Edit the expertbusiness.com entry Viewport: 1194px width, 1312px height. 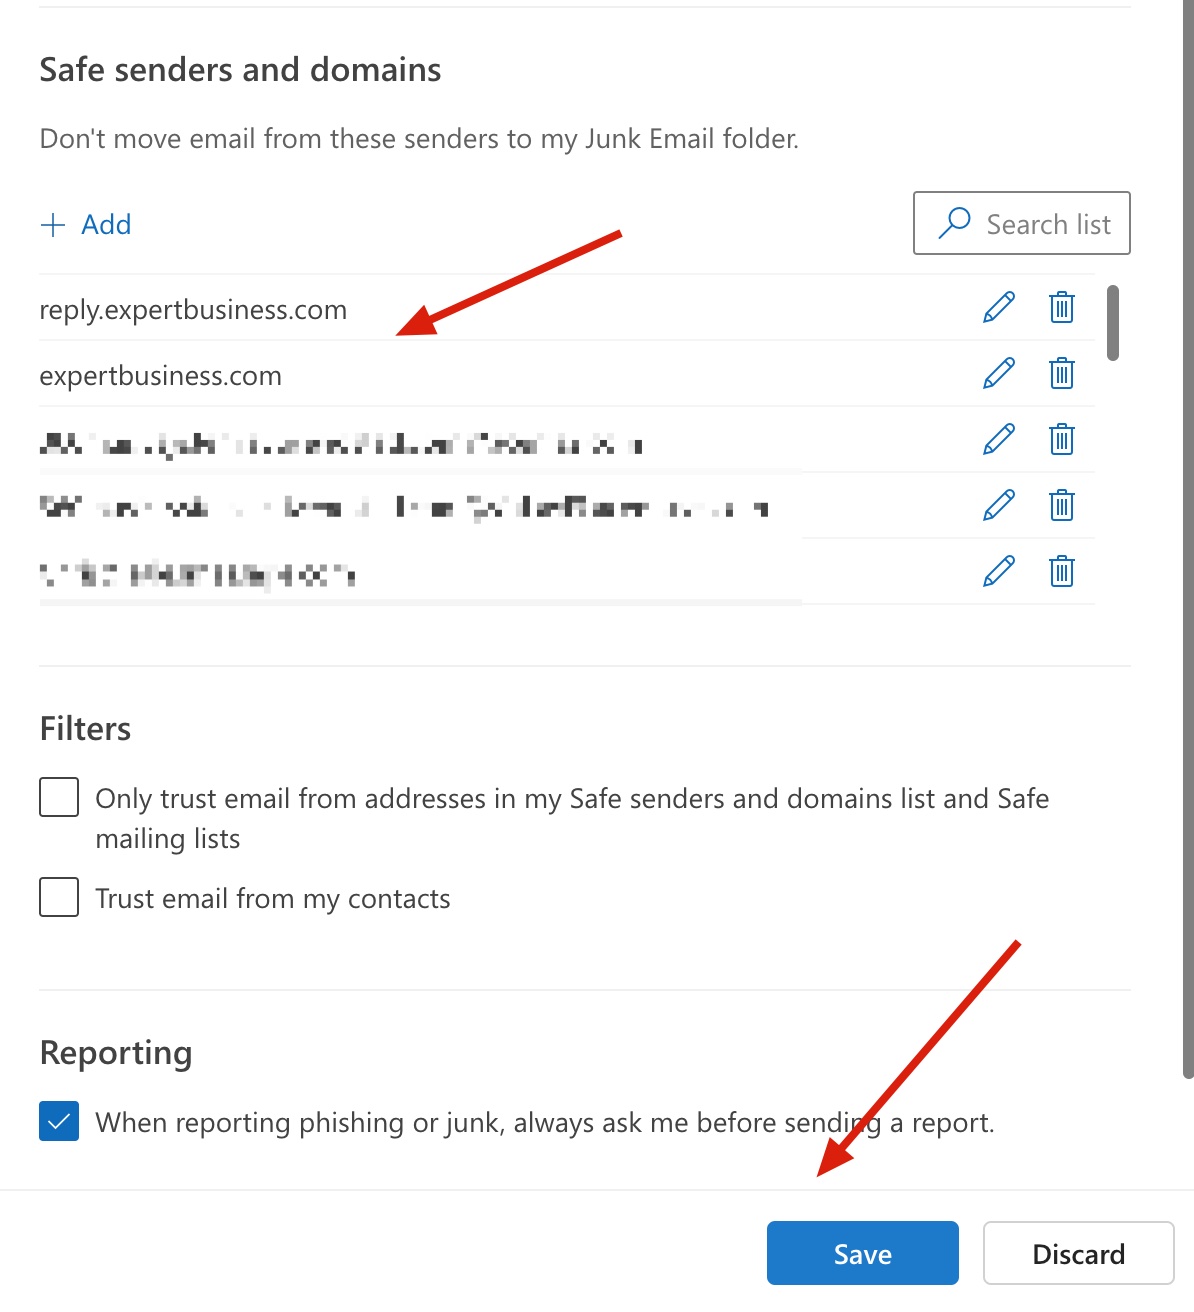click(x=999, y=374)
